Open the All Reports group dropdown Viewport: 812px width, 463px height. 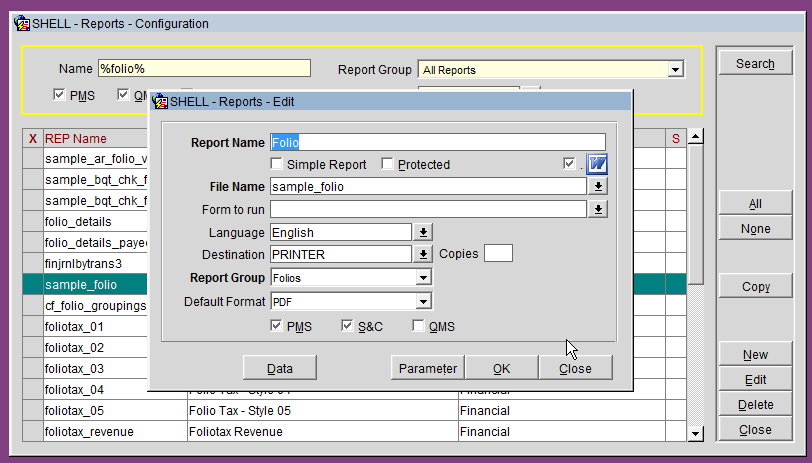click(x=676, y=70)
